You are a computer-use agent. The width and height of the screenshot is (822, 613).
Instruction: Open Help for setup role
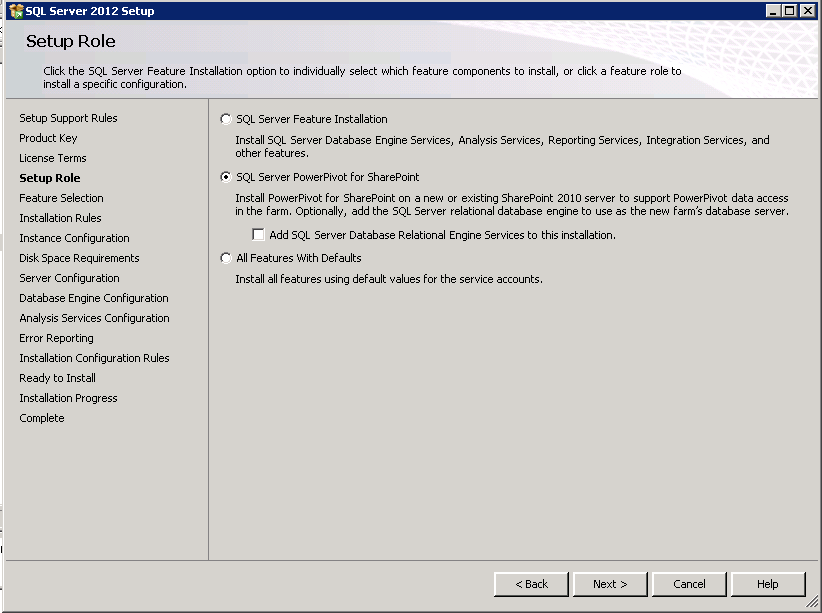click(768, 584)
